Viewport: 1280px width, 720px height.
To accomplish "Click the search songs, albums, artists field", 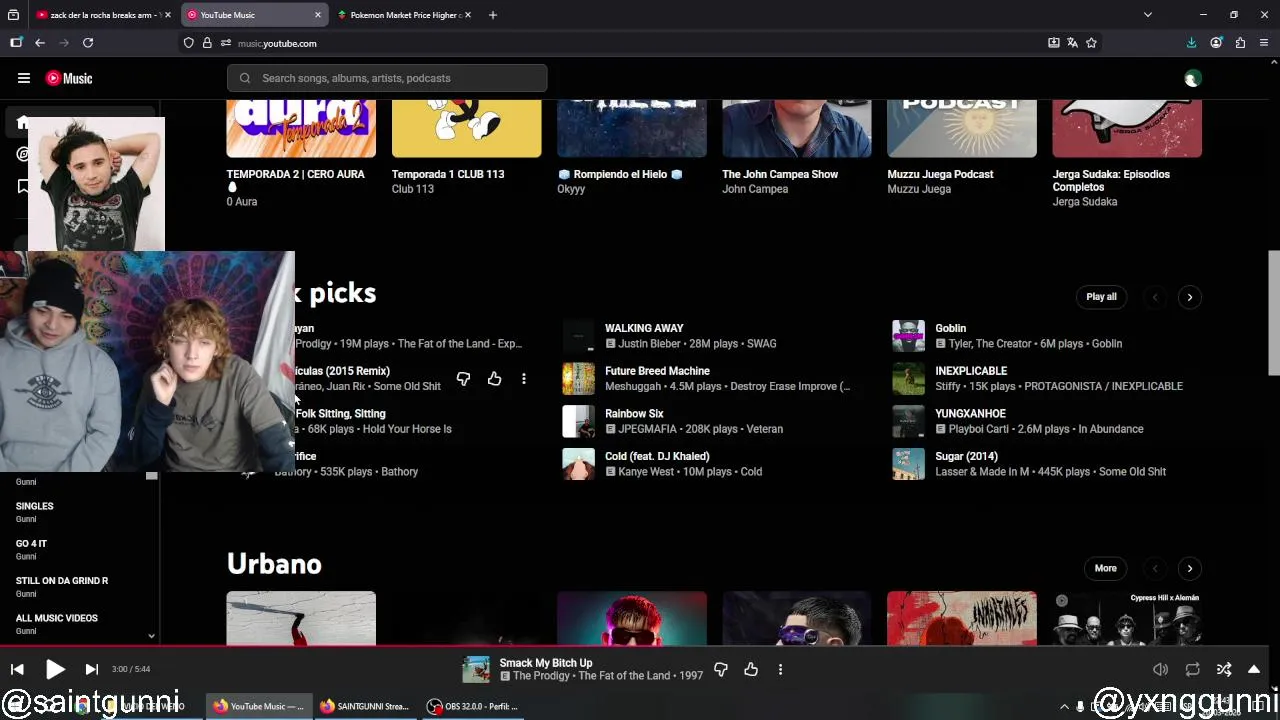I will [x=387, y=78].
